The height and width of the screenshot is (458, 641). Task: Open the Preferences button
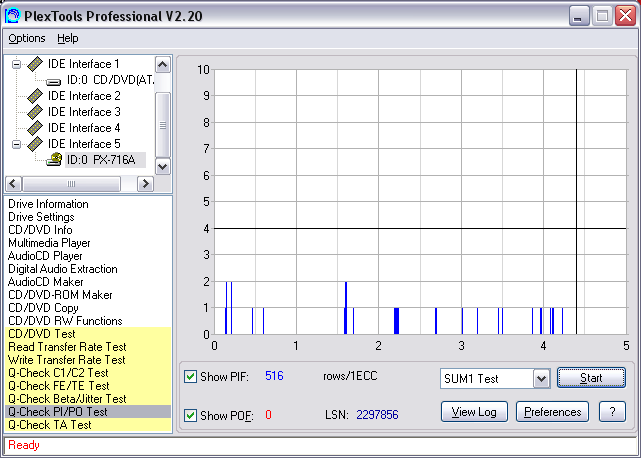tap(552, 412)
